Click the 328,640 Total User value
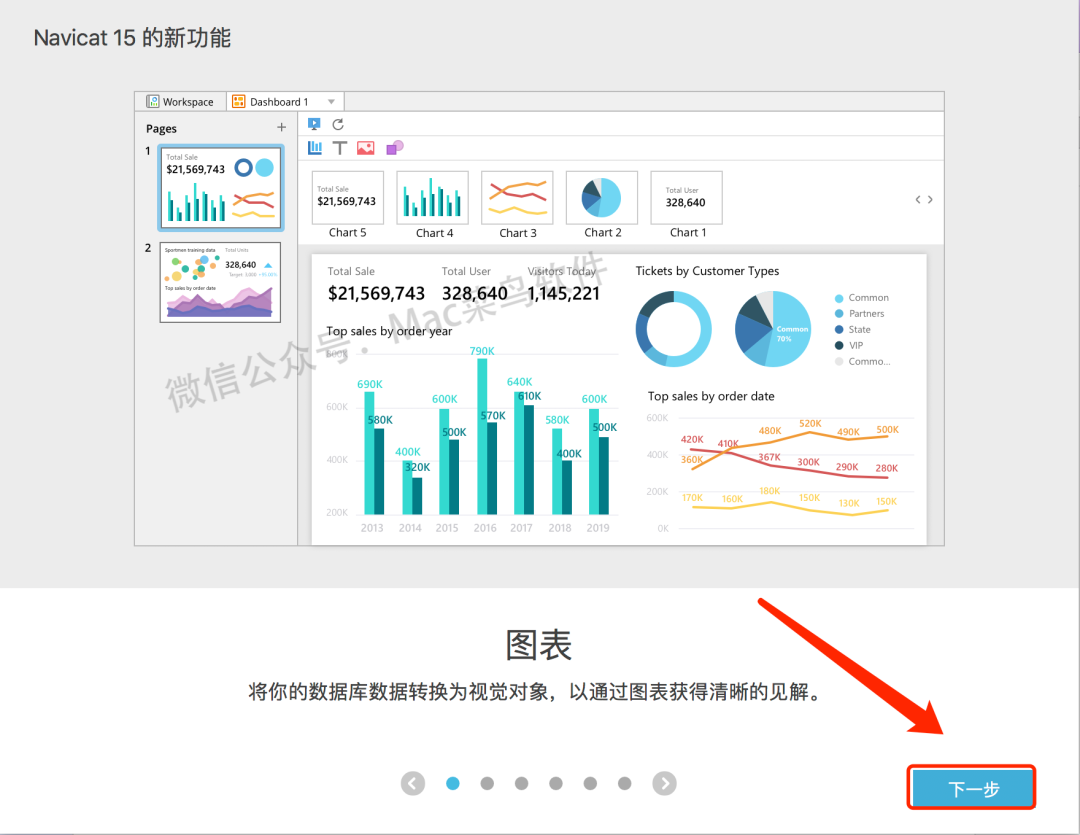 tap(475, 294)
